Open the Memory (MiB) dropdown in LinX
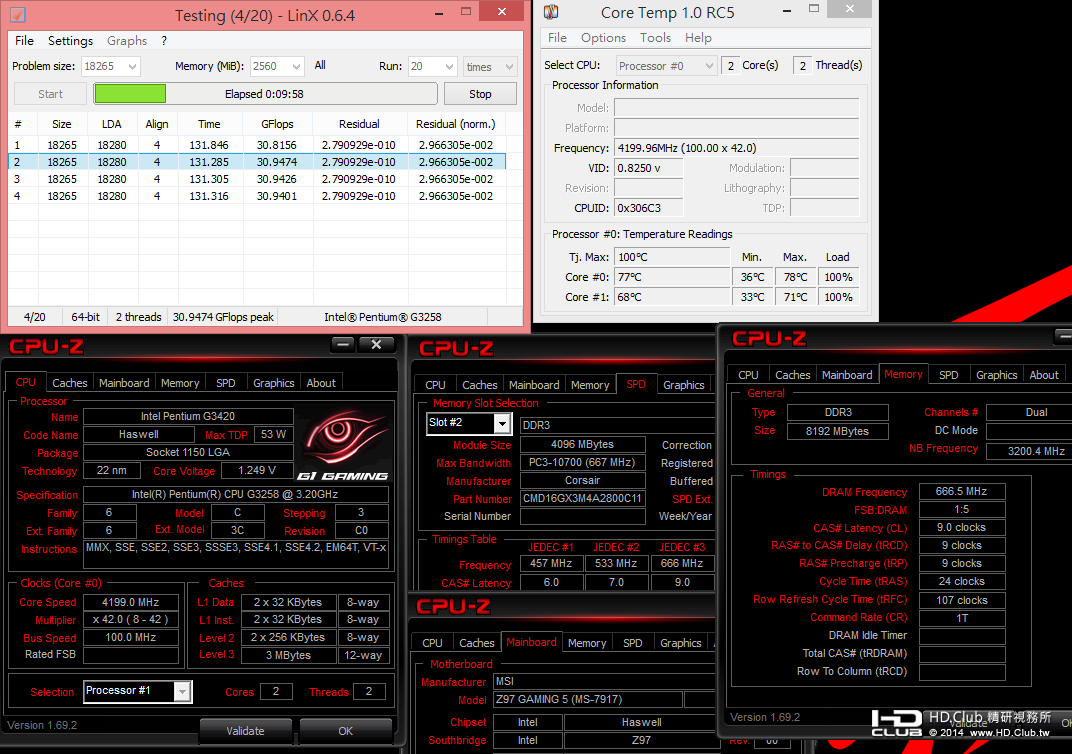 click(x=277, y=66)
